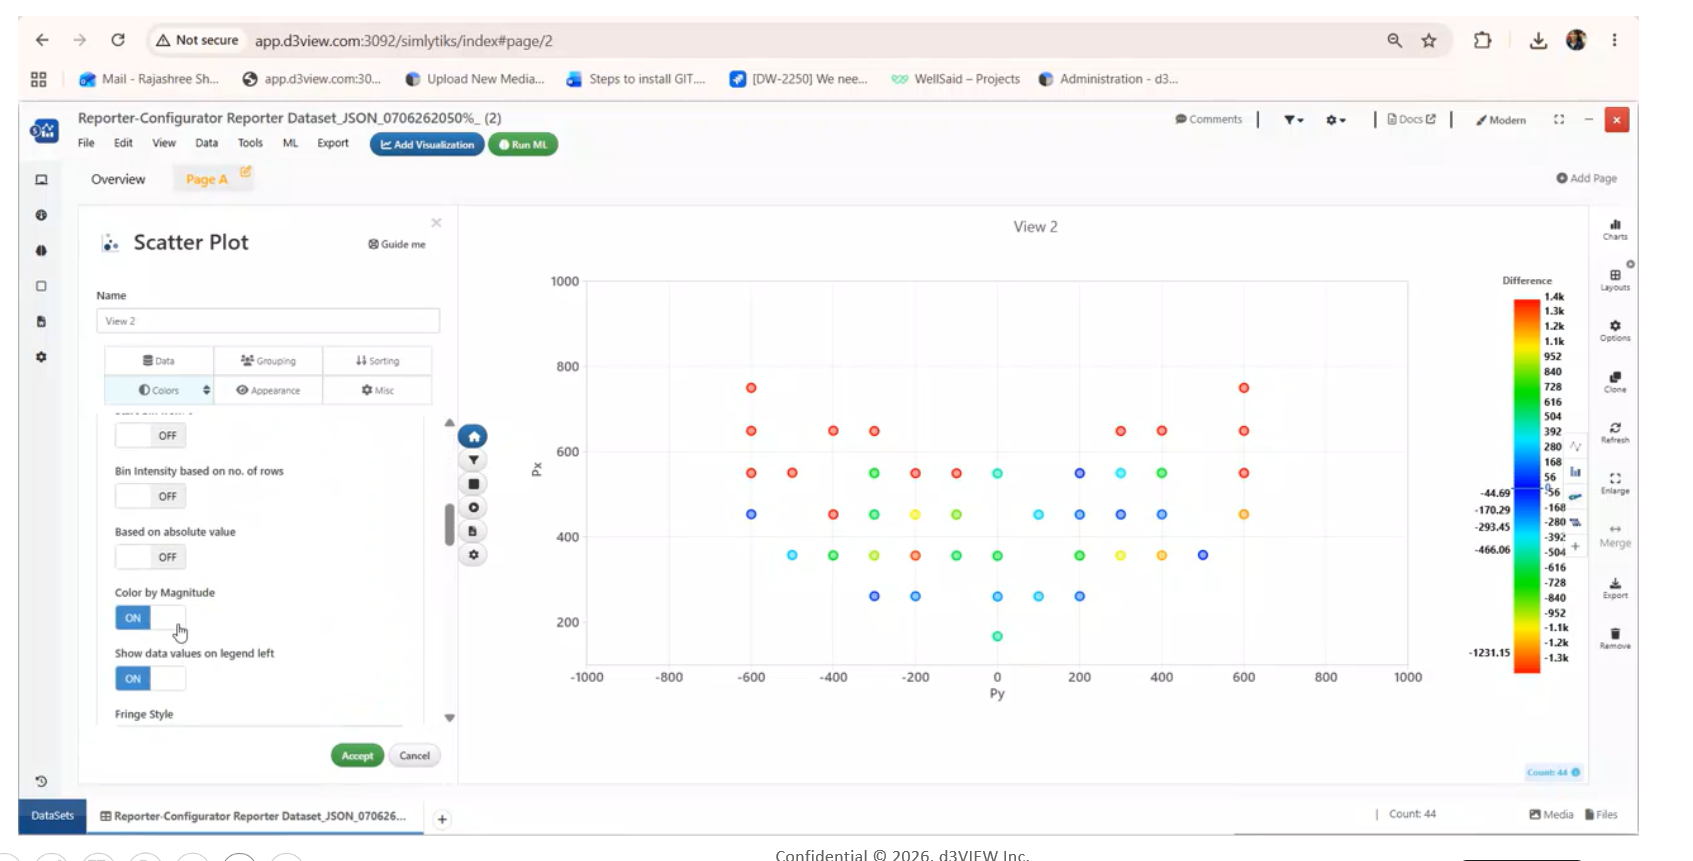Click the Accept button
1693x861 pixels.
[x=357, y=756]
